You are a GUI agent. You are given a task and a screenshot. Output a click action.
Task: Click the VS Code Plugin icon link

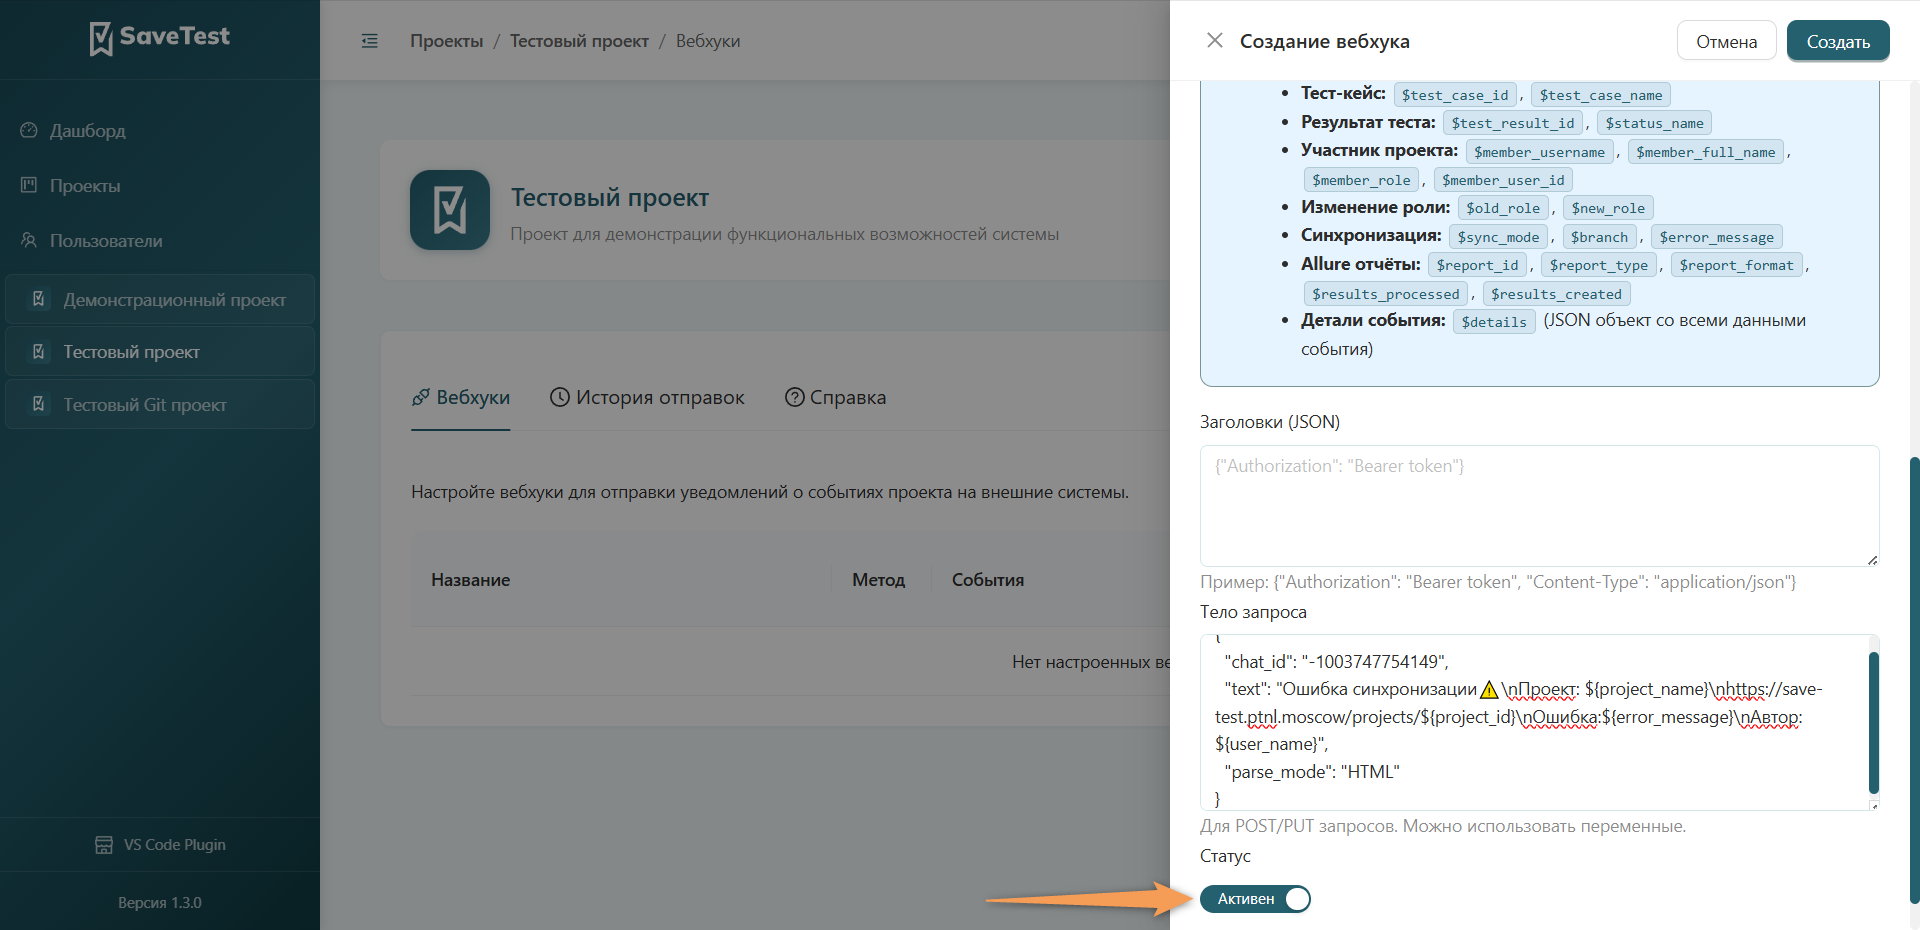pyautogui.click(x=104, y=845)
